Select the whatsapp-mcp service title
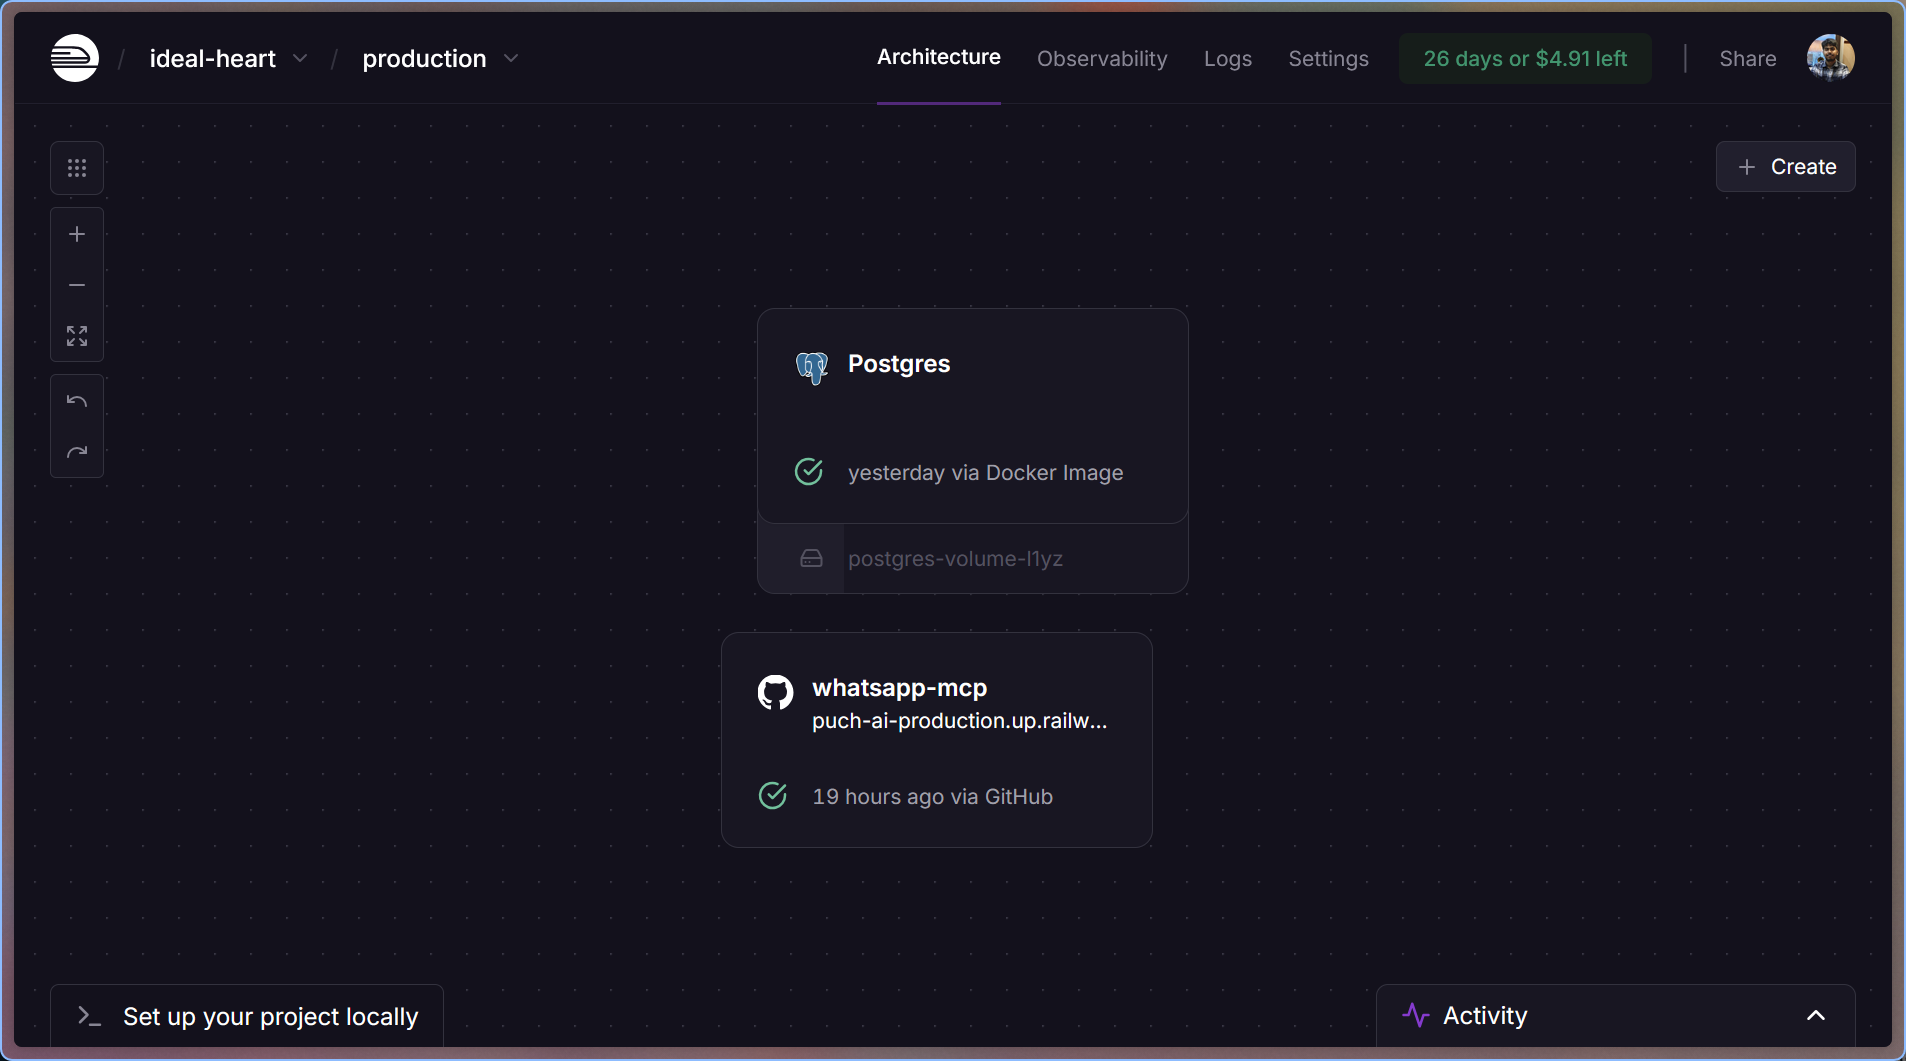 [899, 688]
